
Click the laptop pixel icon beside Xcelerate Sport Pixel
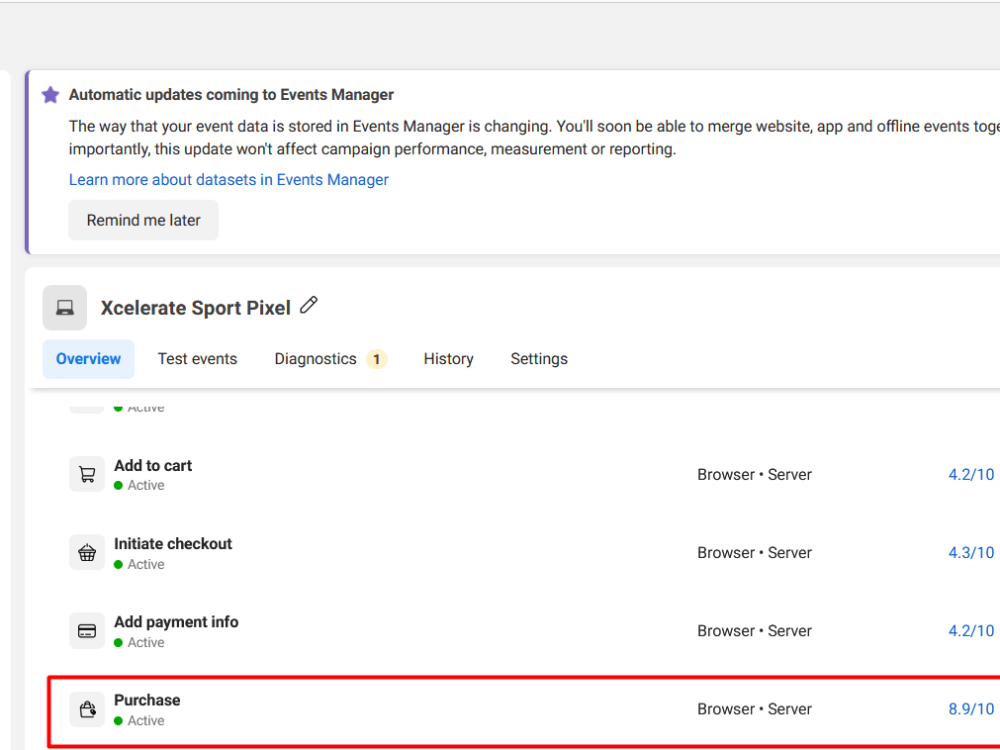click(x=64, y=307)
